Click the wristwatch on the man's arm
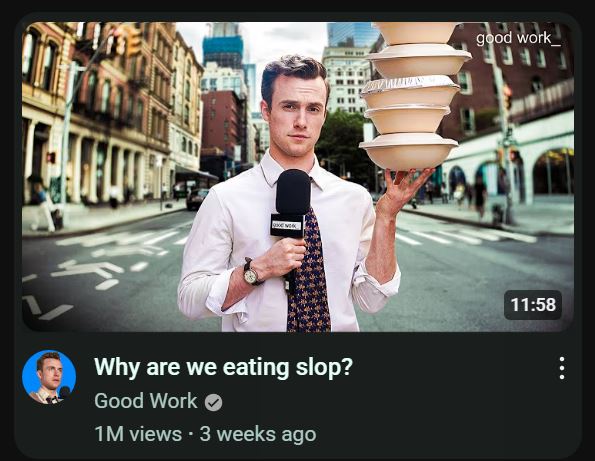595x461 pixels. tap(251, 272)
